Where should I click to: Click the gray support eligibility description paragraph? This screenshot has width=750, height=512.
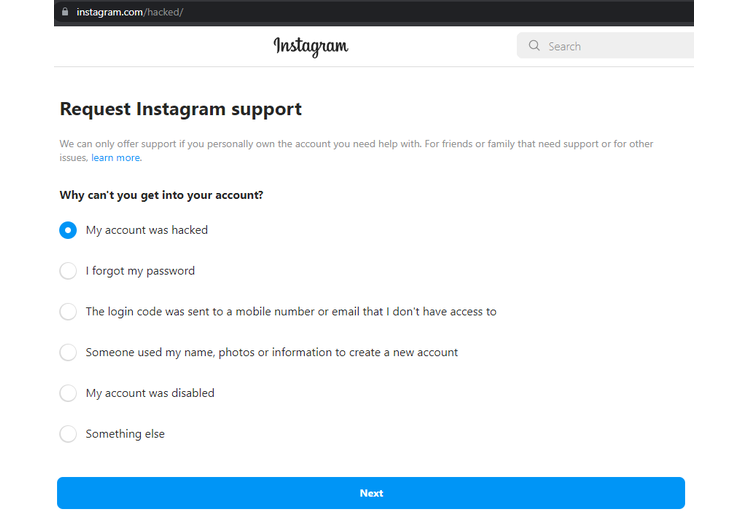point(356,151)
